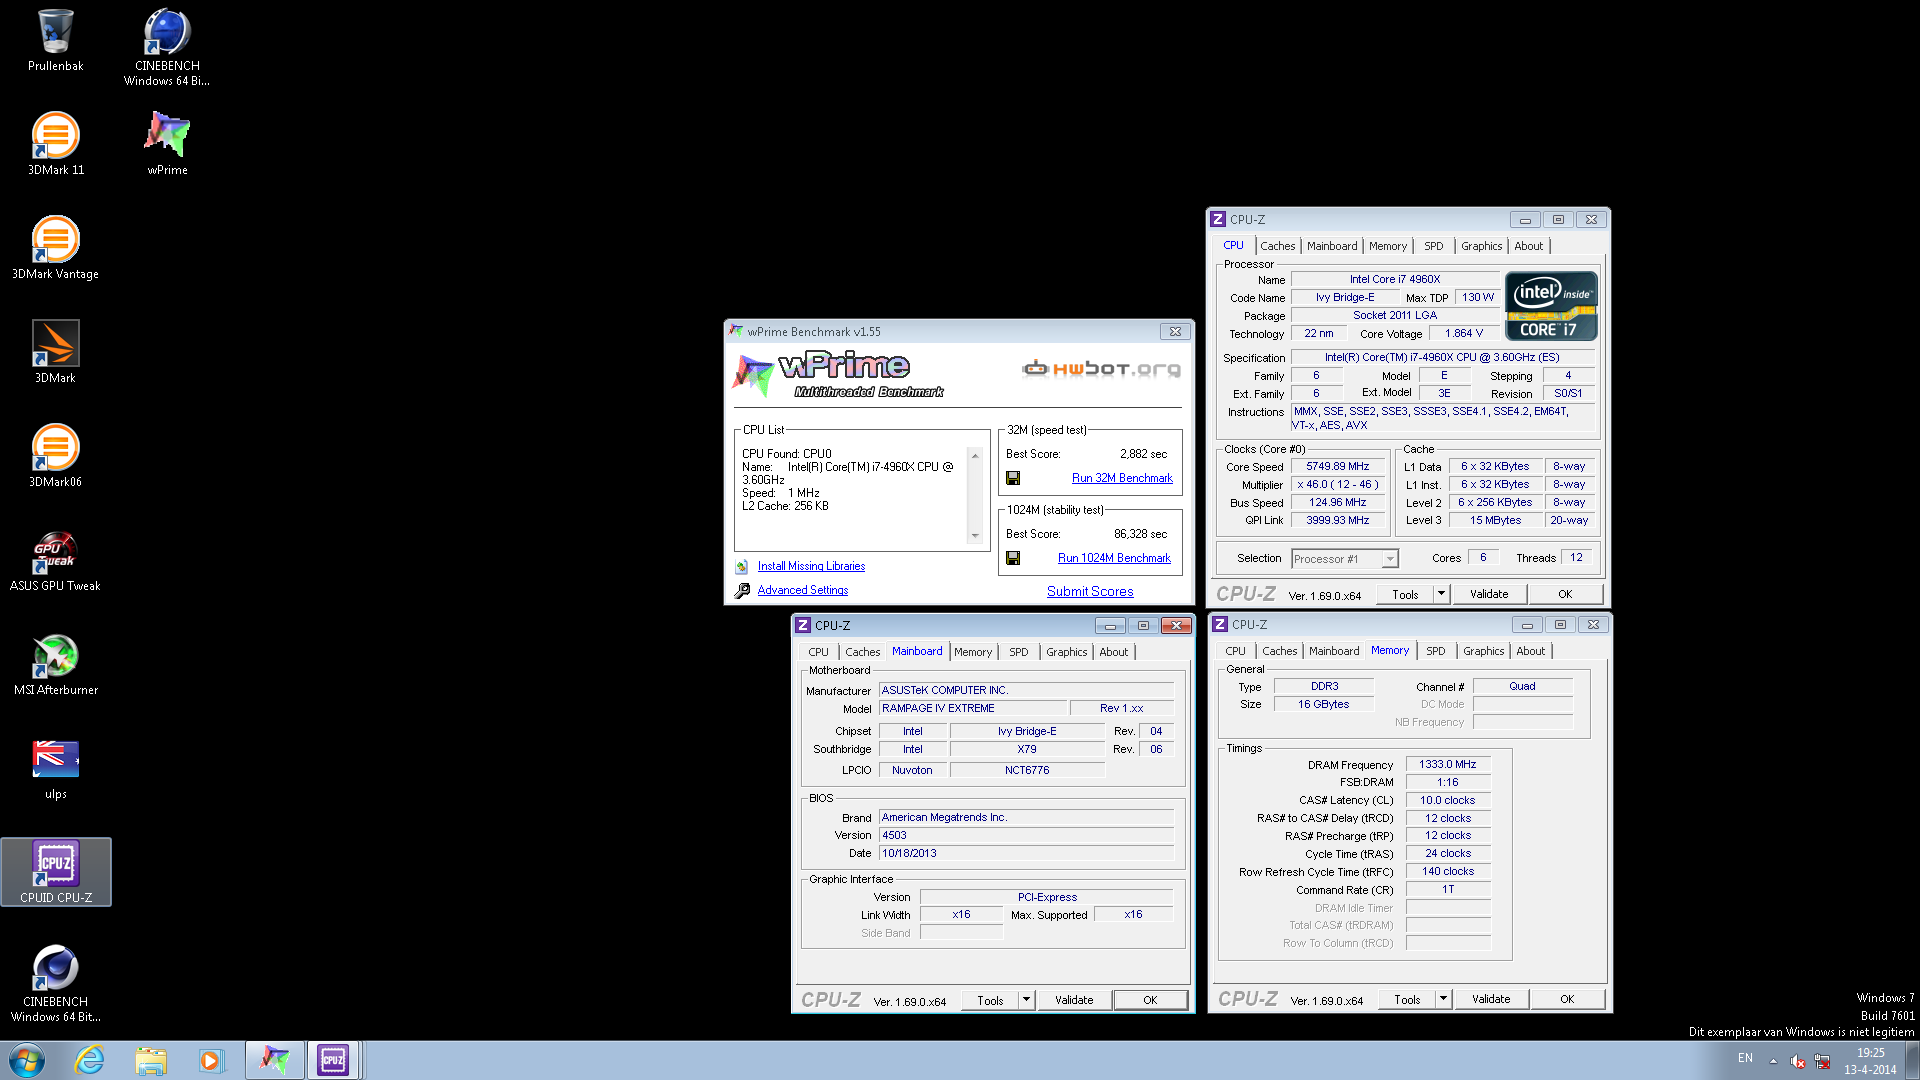Open the Windows Start menu orb
The image size is (1920, 1080).
[x=27, y=1060]
